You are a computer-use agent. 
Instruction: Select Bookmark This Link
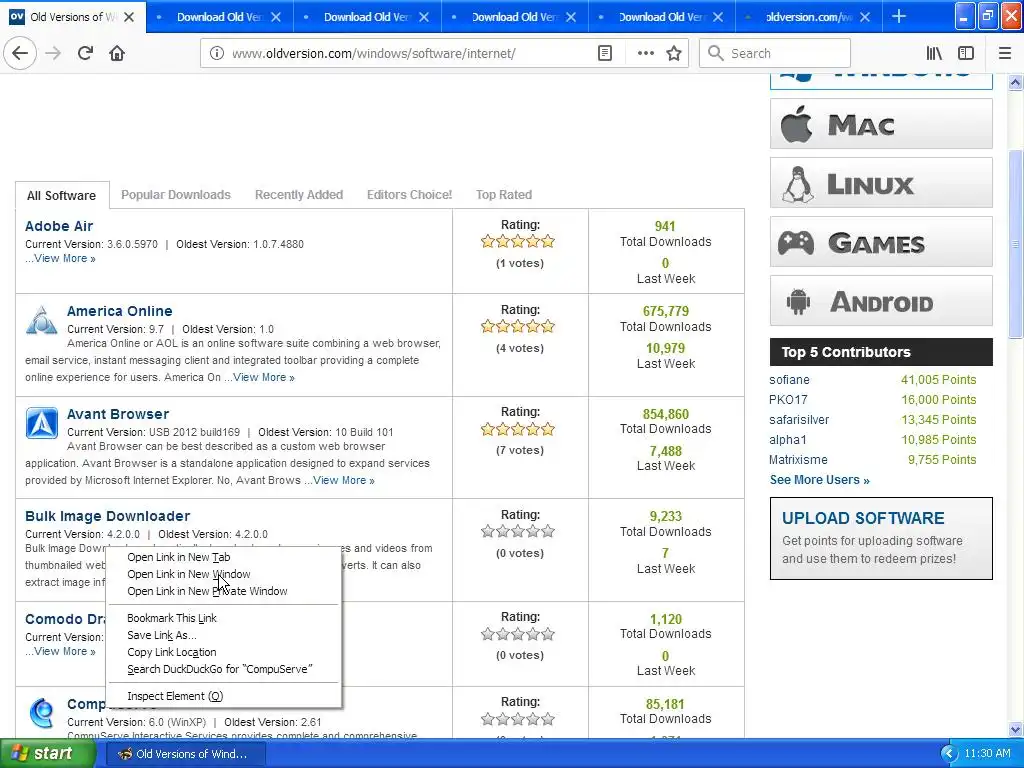click(x=223, y=618)
